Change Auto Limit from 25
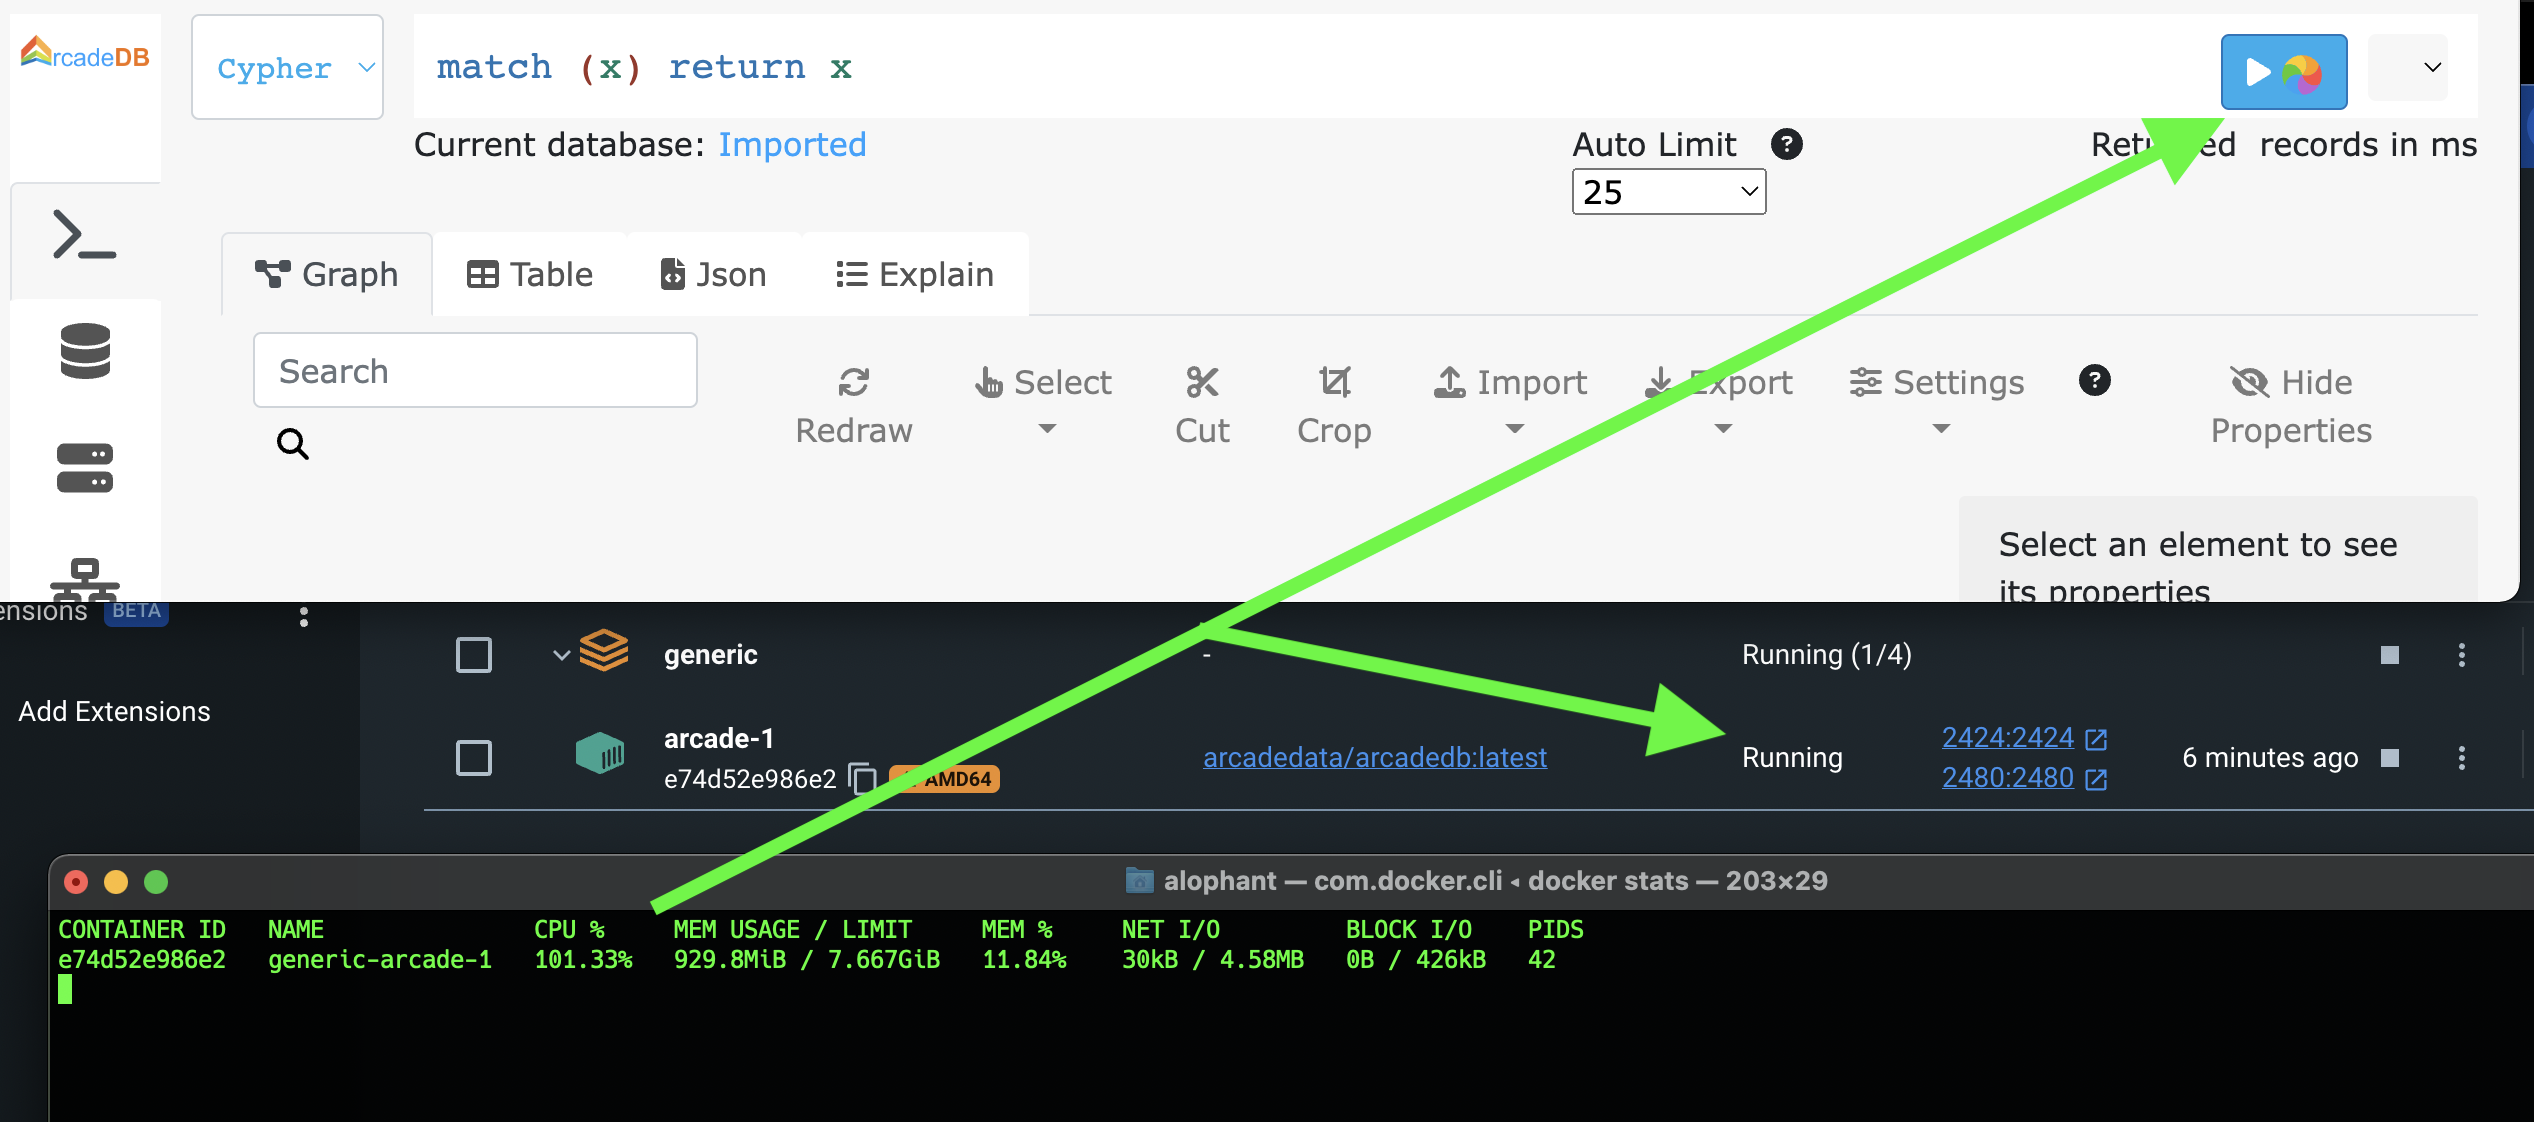The image size is (2534, 1122). [1667, 191]
